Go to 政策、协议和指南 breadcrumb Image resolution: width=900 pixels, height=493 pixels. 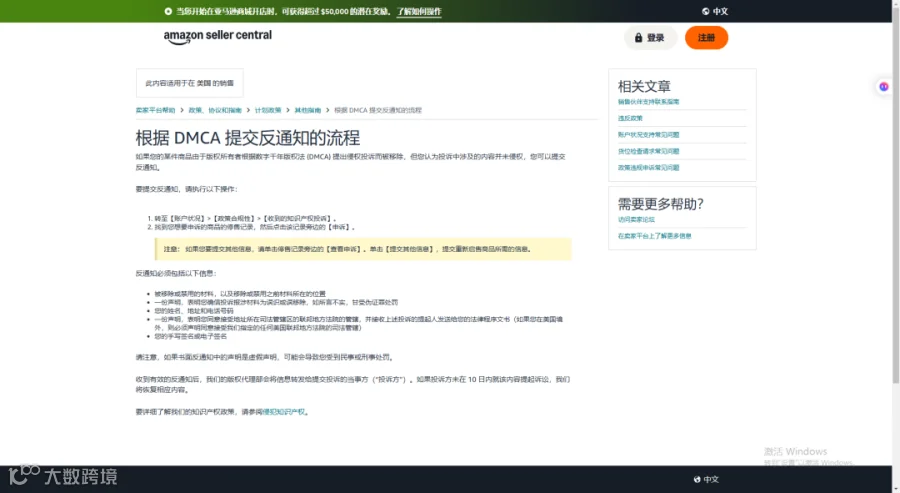click(x=215, y=110)
